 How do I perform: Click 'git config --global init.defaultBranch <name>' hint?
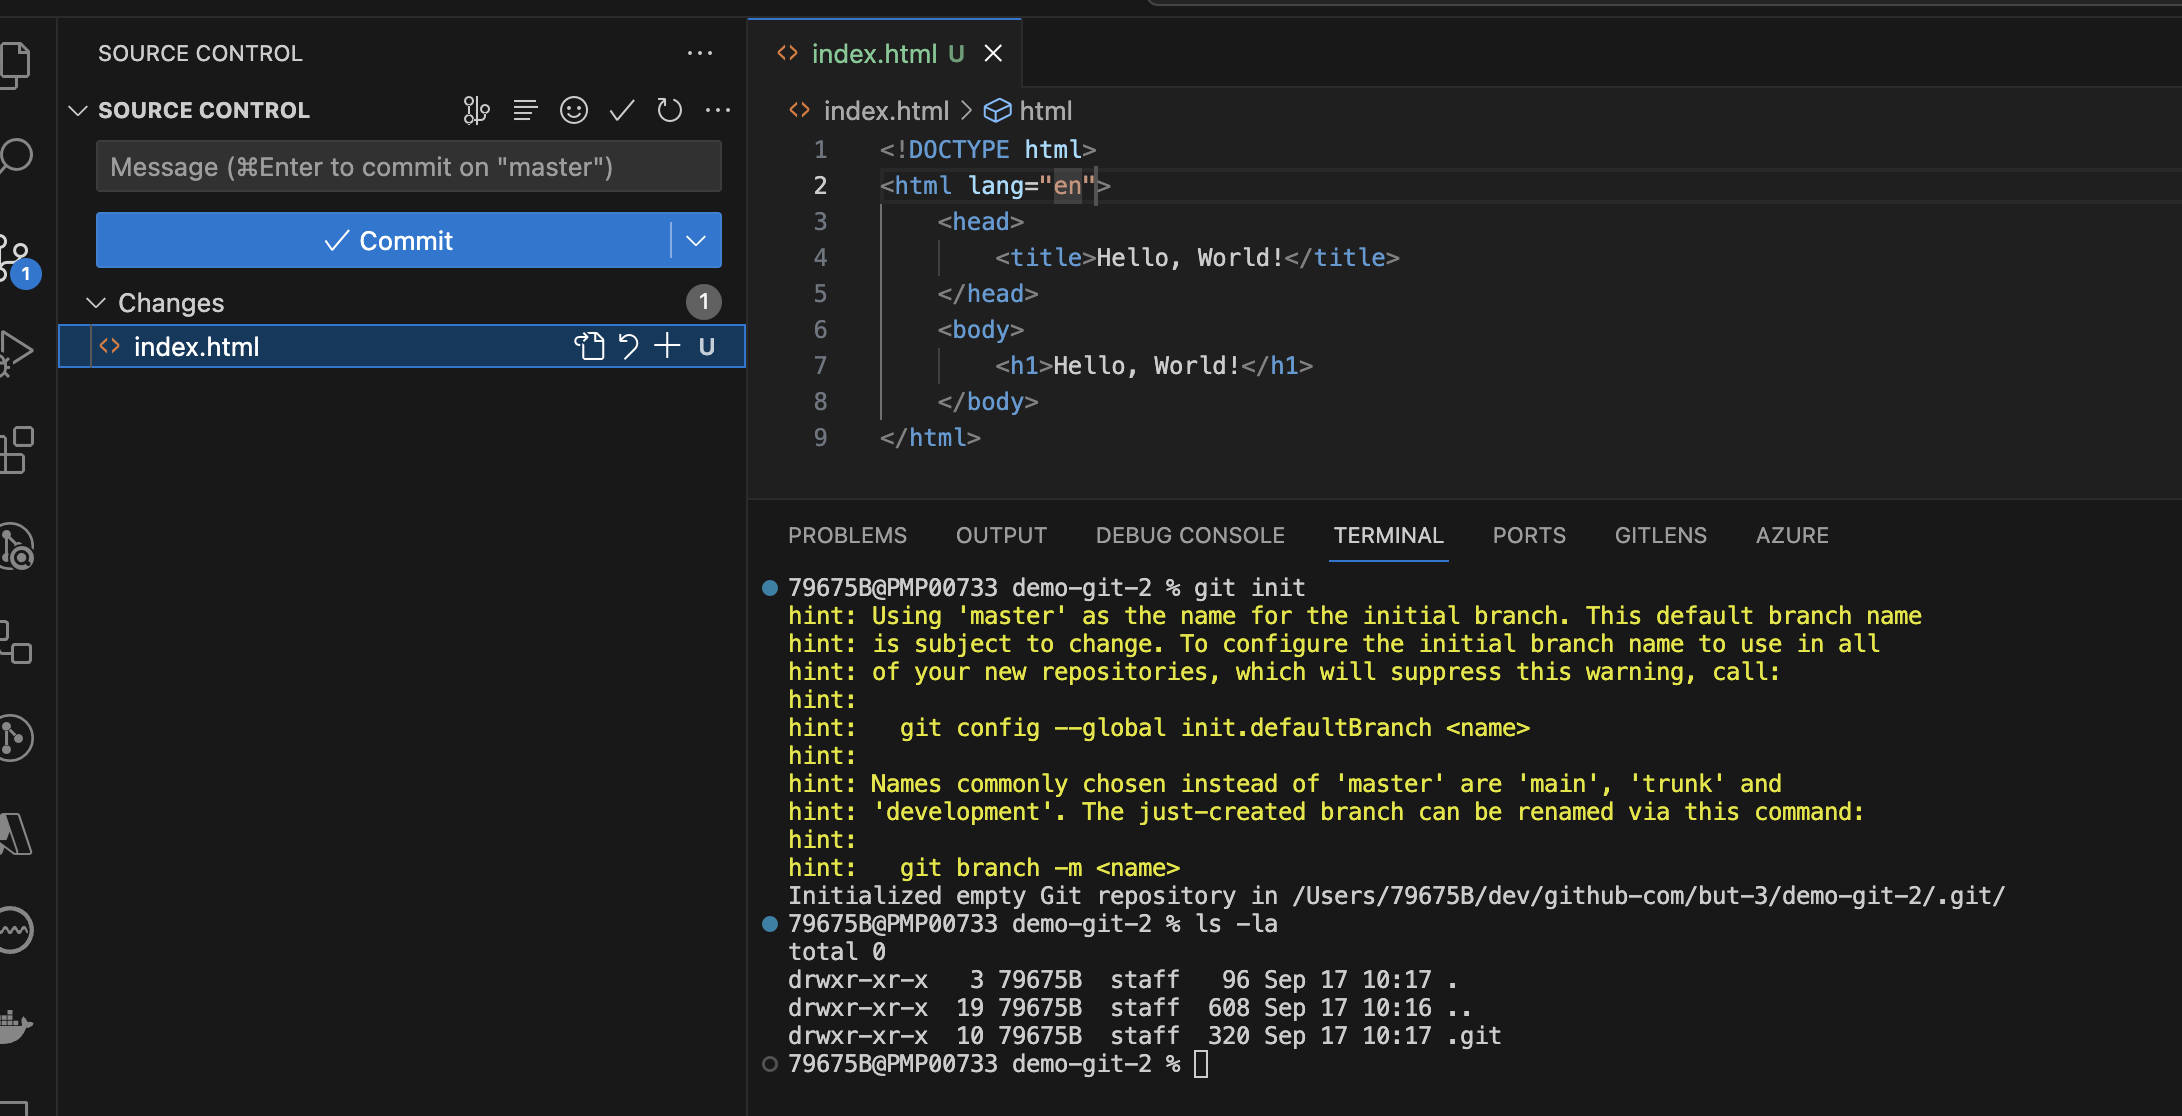[x=1215, y=727]
